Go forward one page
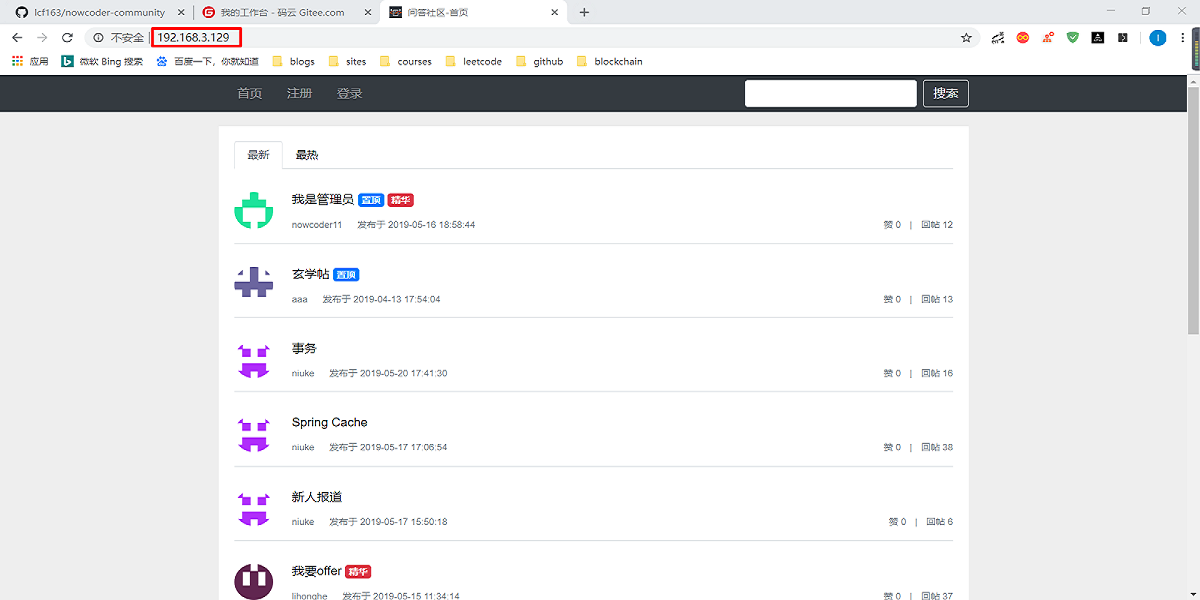The height and width of the screenshot is (600, 1200). tap(42, 37)
